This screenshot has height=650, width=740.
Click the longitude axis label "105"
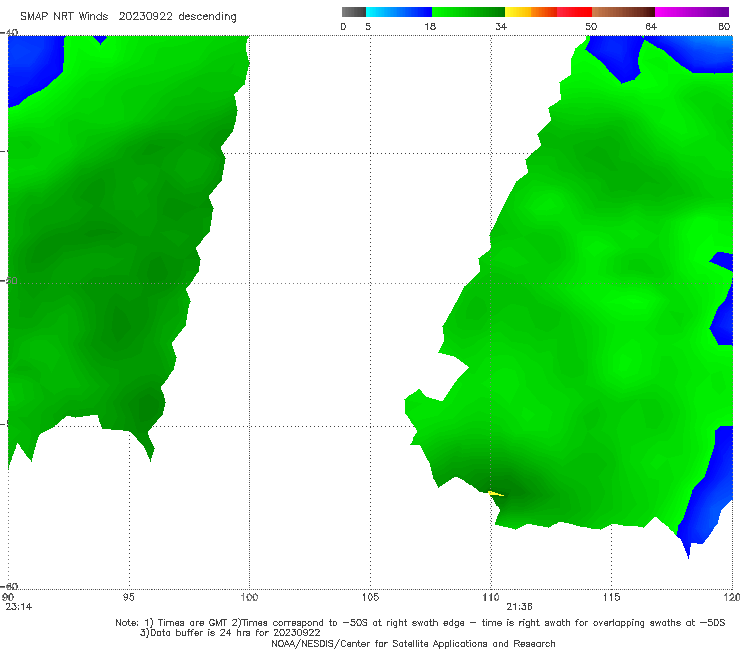(370, 597)
